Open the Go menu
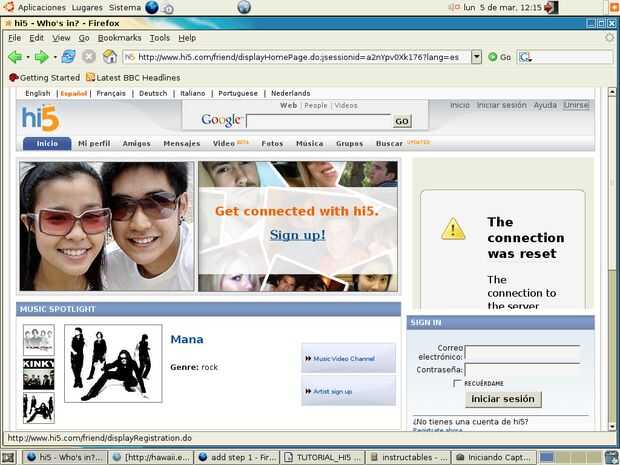 [x=84, y=38]
